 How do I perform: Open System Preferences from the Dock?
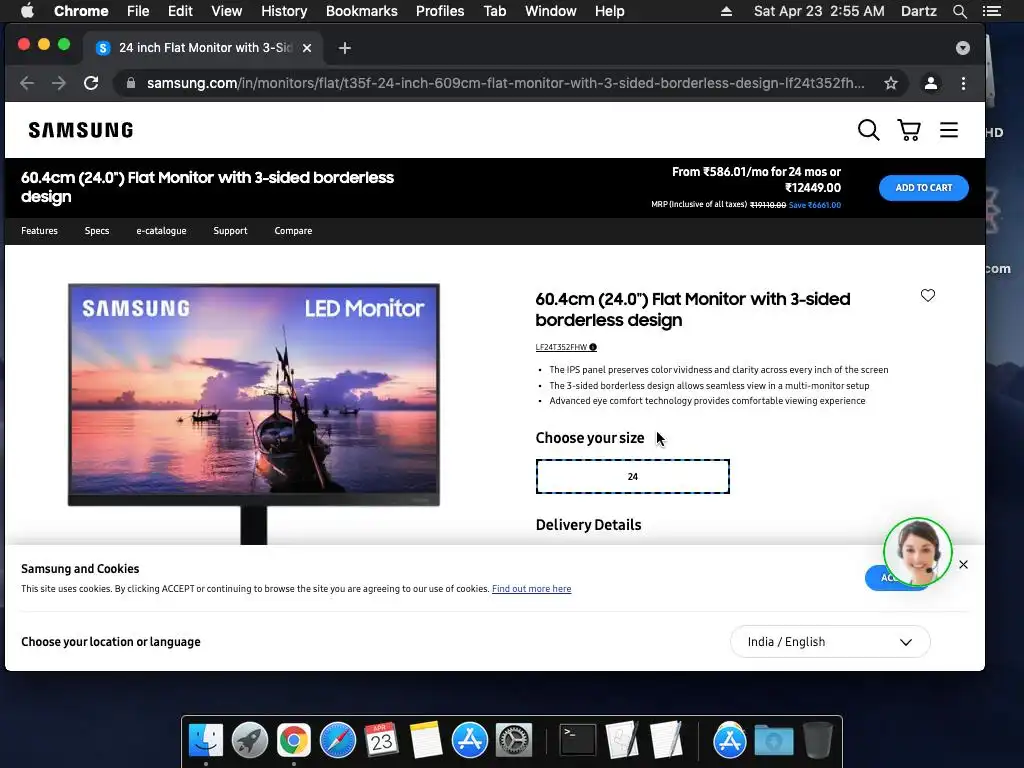(x=514, y=741)
